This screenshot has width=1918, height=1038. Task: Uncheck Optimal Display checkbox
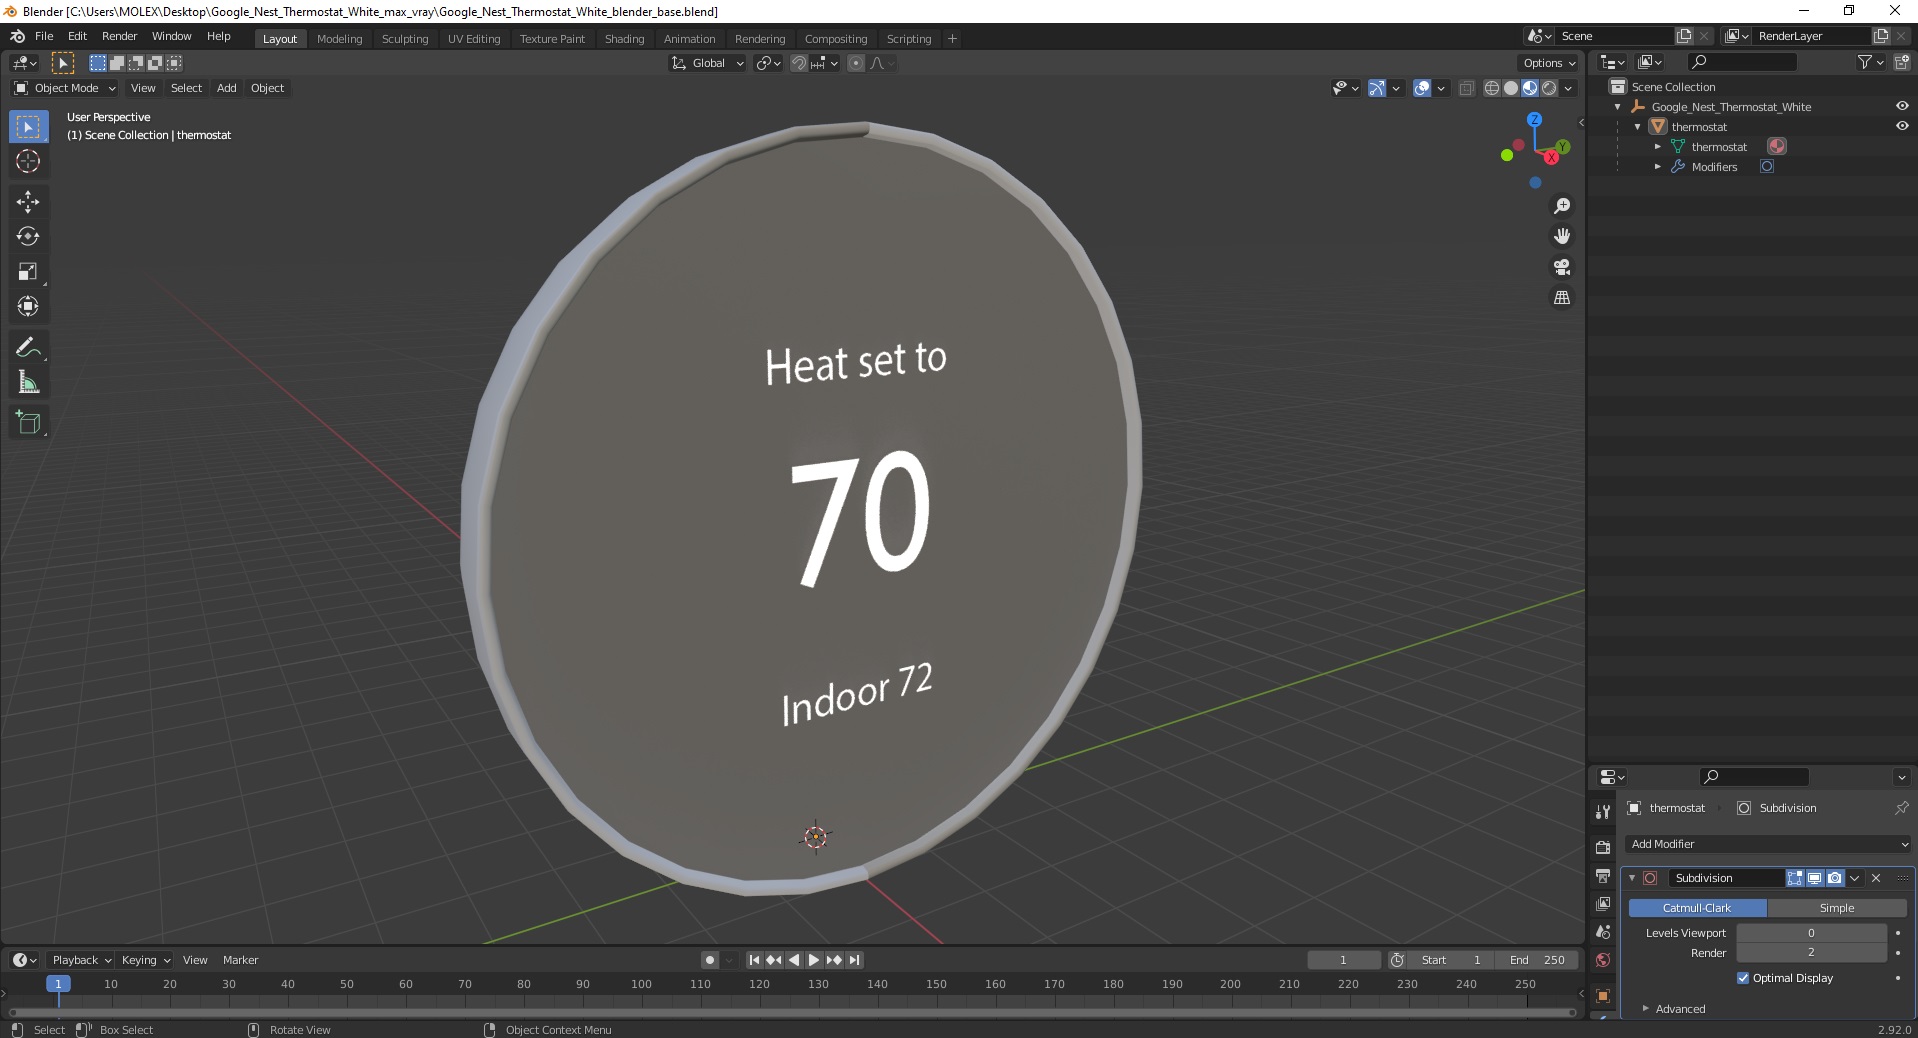(x=1743, y=978)
